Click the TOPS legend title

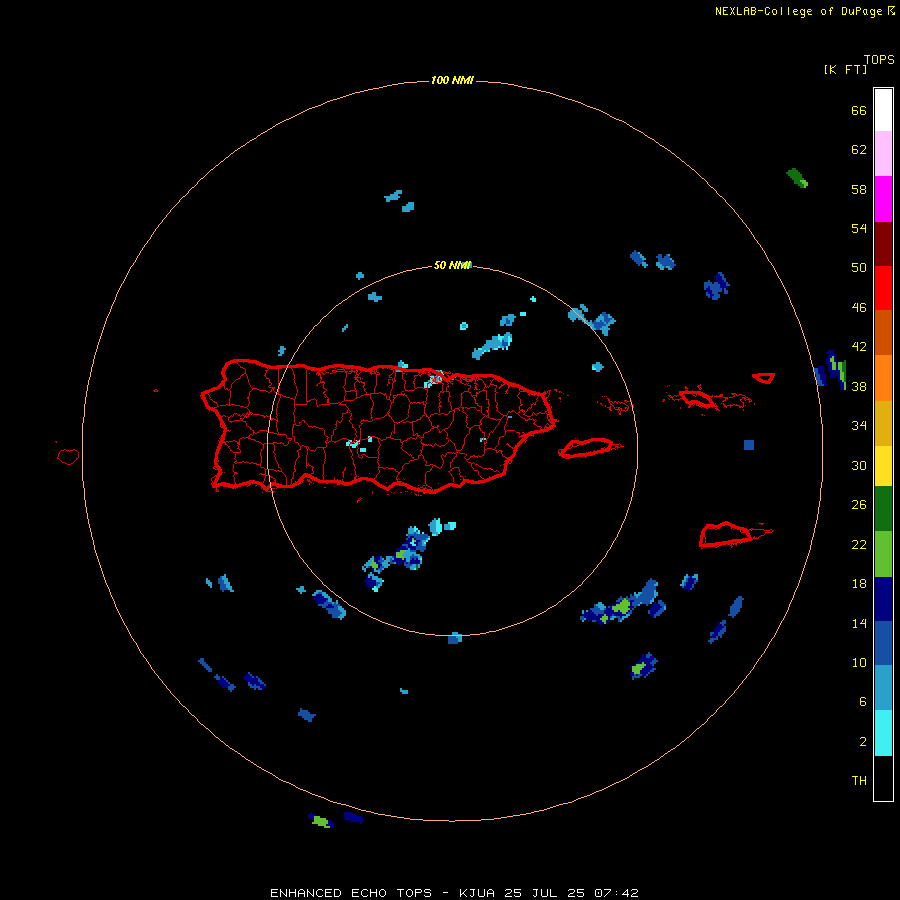[879, 59]
